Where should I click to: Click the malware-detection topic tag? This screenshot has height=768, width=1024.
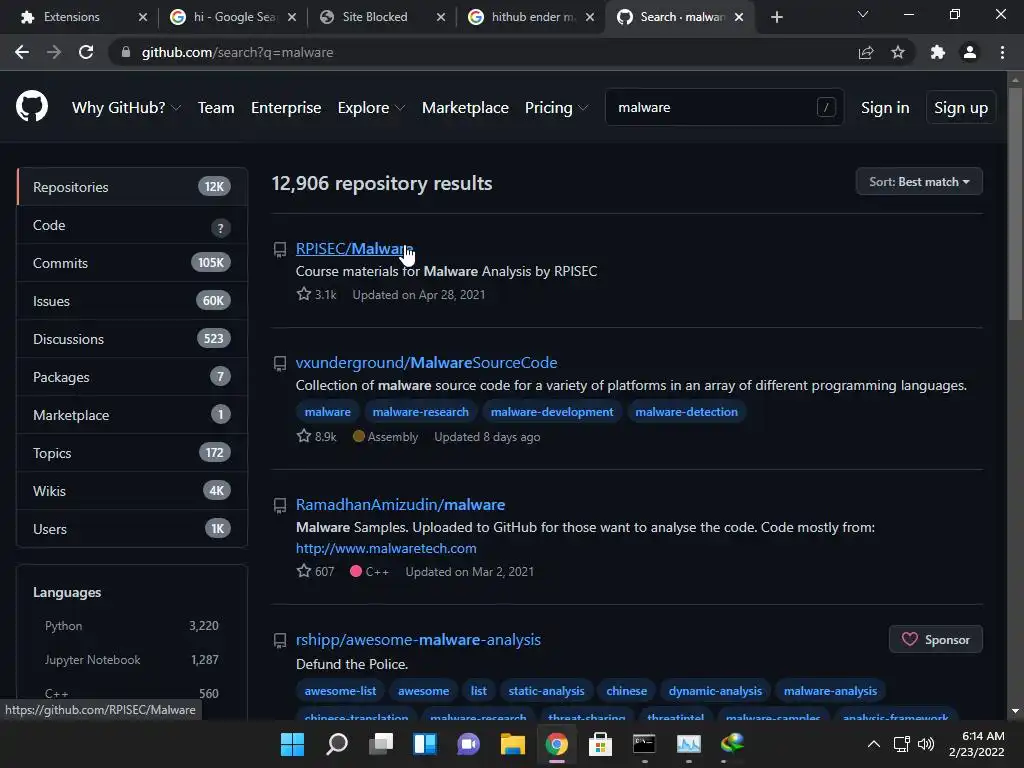click(686, 411)
